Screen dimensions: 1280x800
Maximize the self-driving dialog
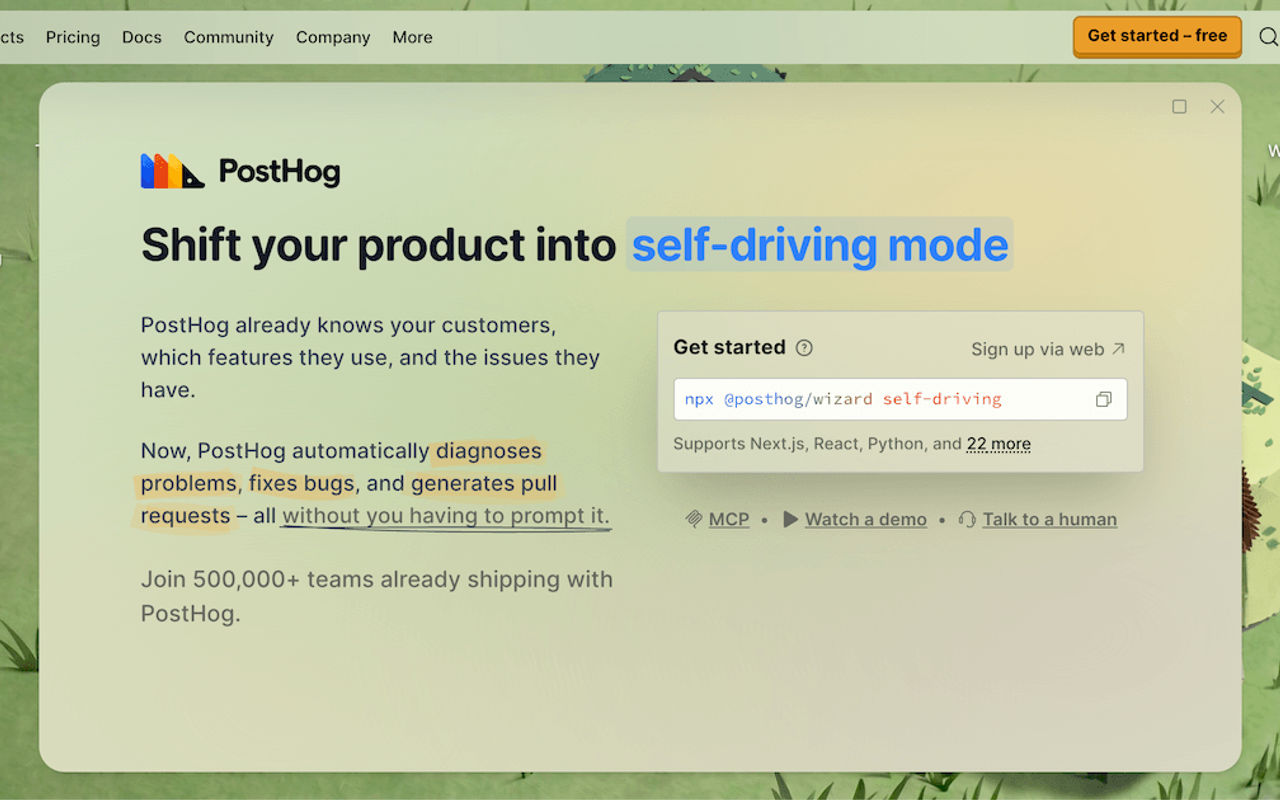point(1180,107)
